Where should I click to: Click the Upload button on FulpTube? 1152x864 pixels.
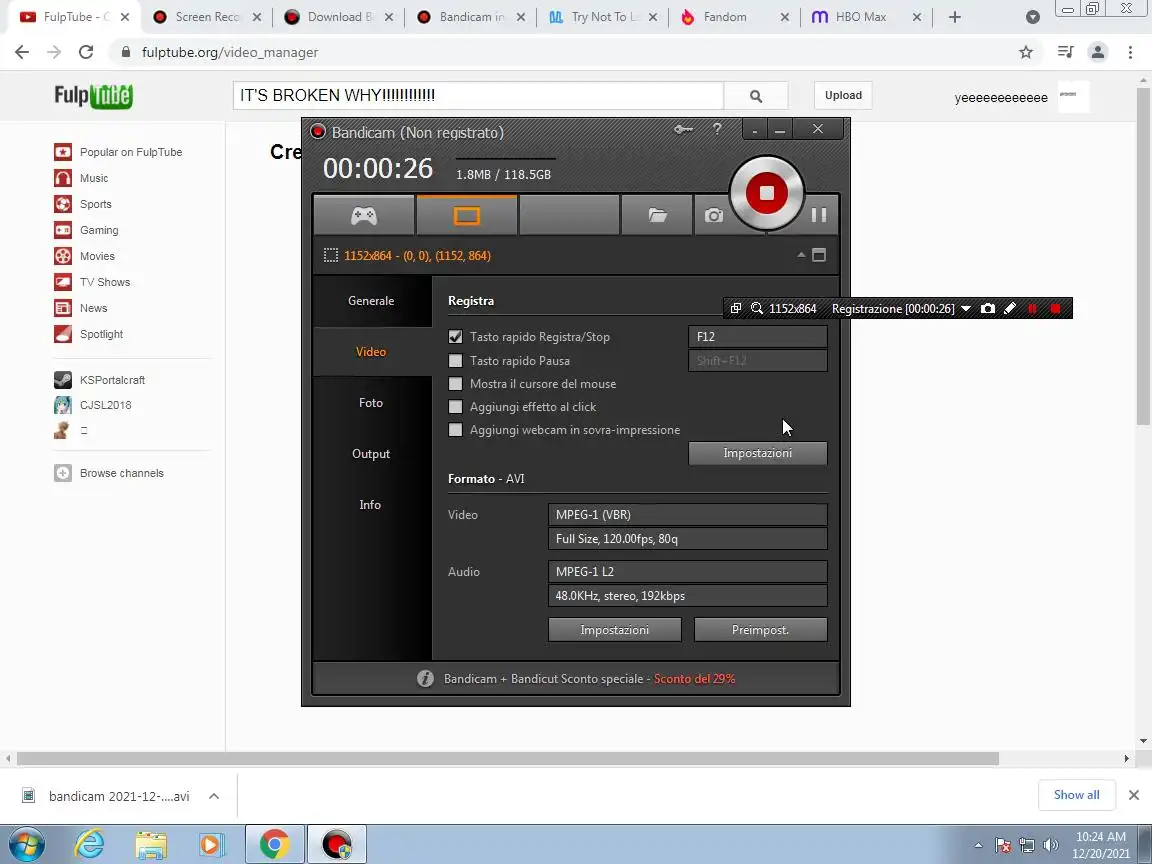(x=843, y=96)
